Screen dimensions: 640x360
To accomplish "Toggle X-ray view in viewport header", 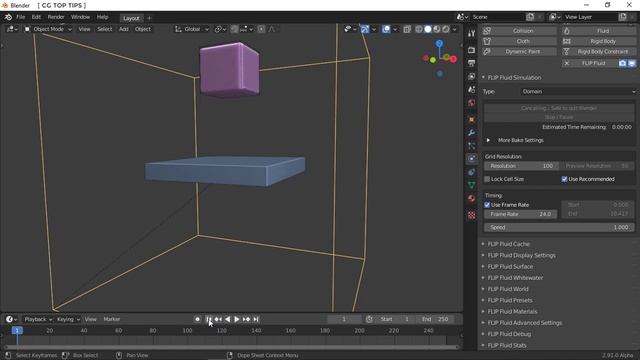I will tap(407, 29).
